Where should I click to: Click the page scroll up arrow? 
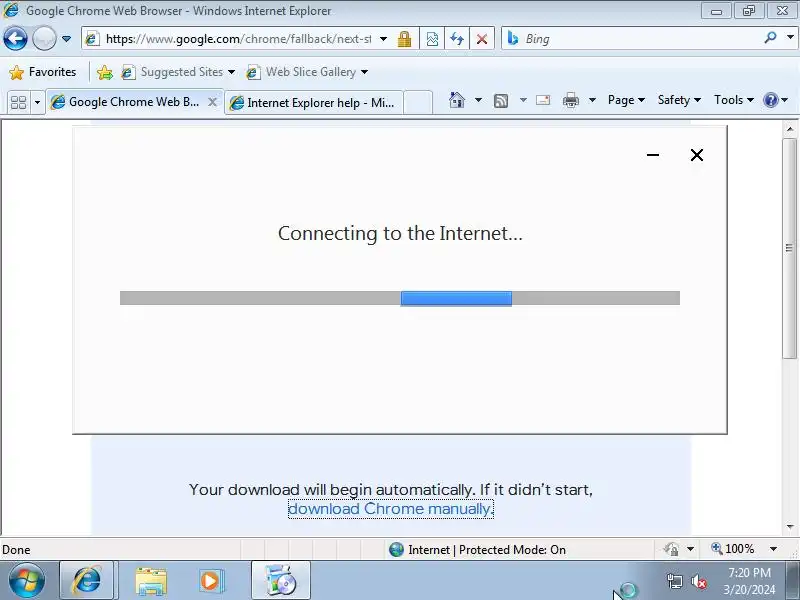pos(790,129)
